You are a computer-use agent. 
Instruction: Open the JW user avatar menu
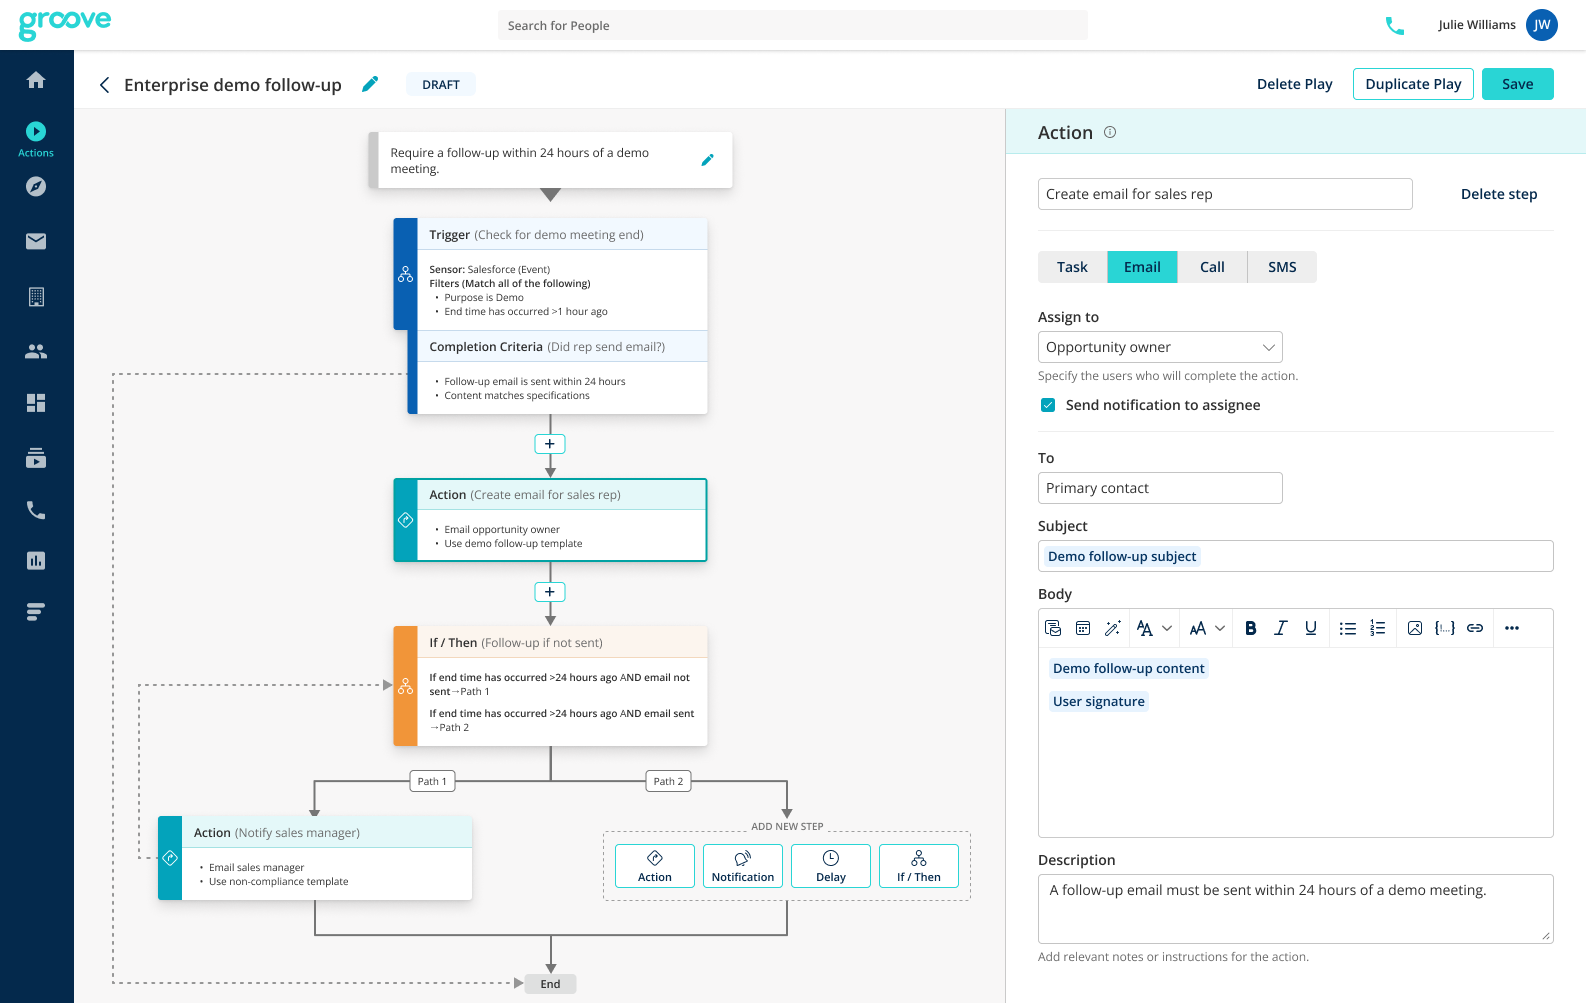(x=1542, y=25)
